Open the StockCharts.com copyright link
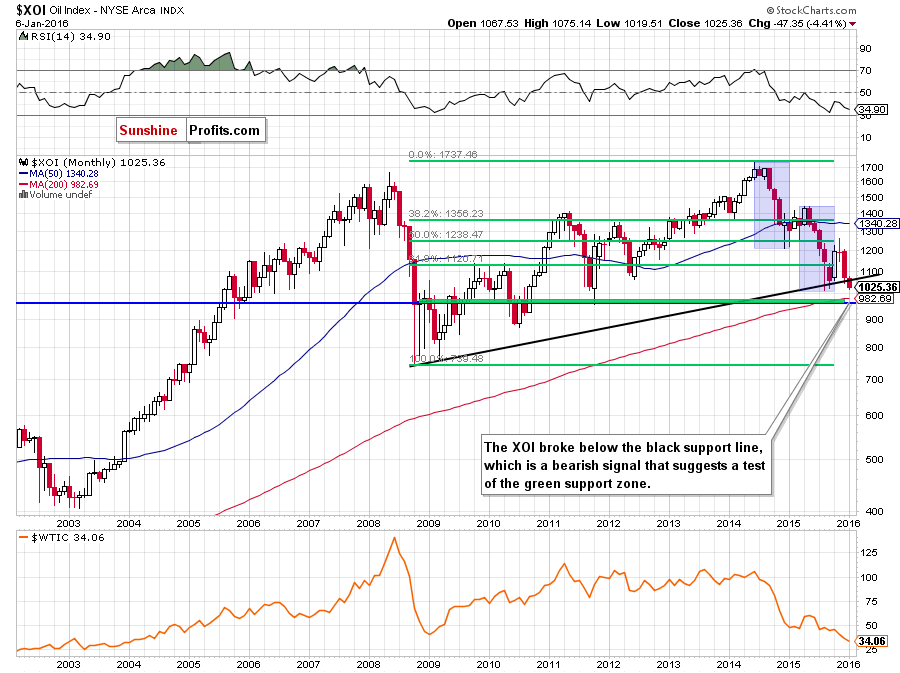The width and height of the screenshot is (900, 673). [811, 10]
